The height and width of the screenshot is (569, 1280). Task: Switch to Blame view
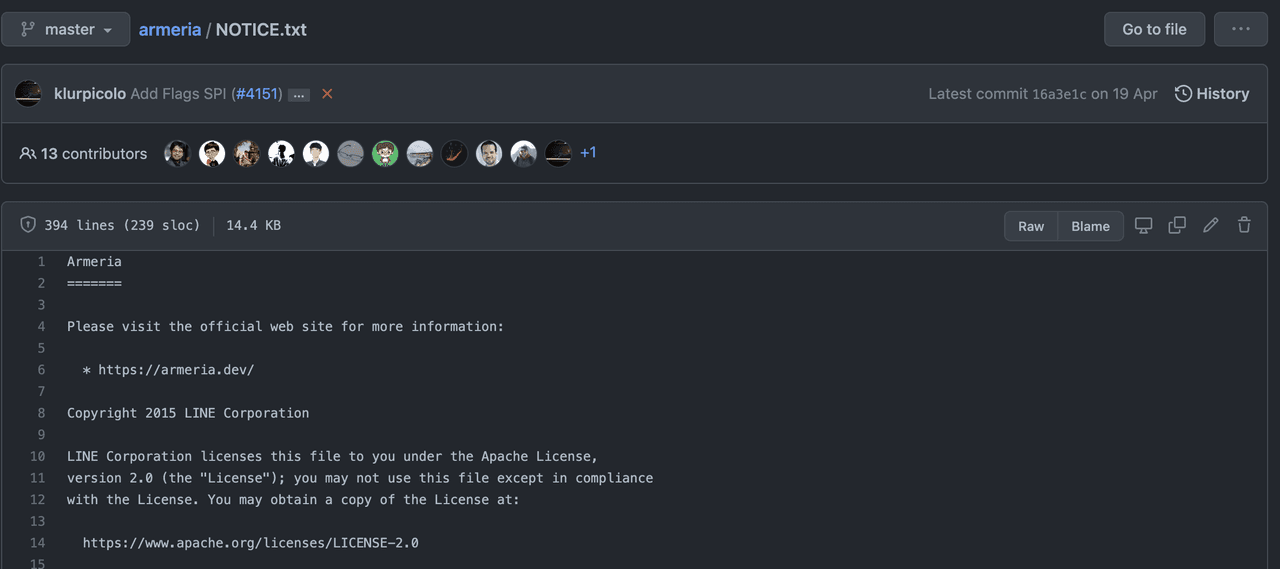pyautogui.click(x=1090, y=226)
